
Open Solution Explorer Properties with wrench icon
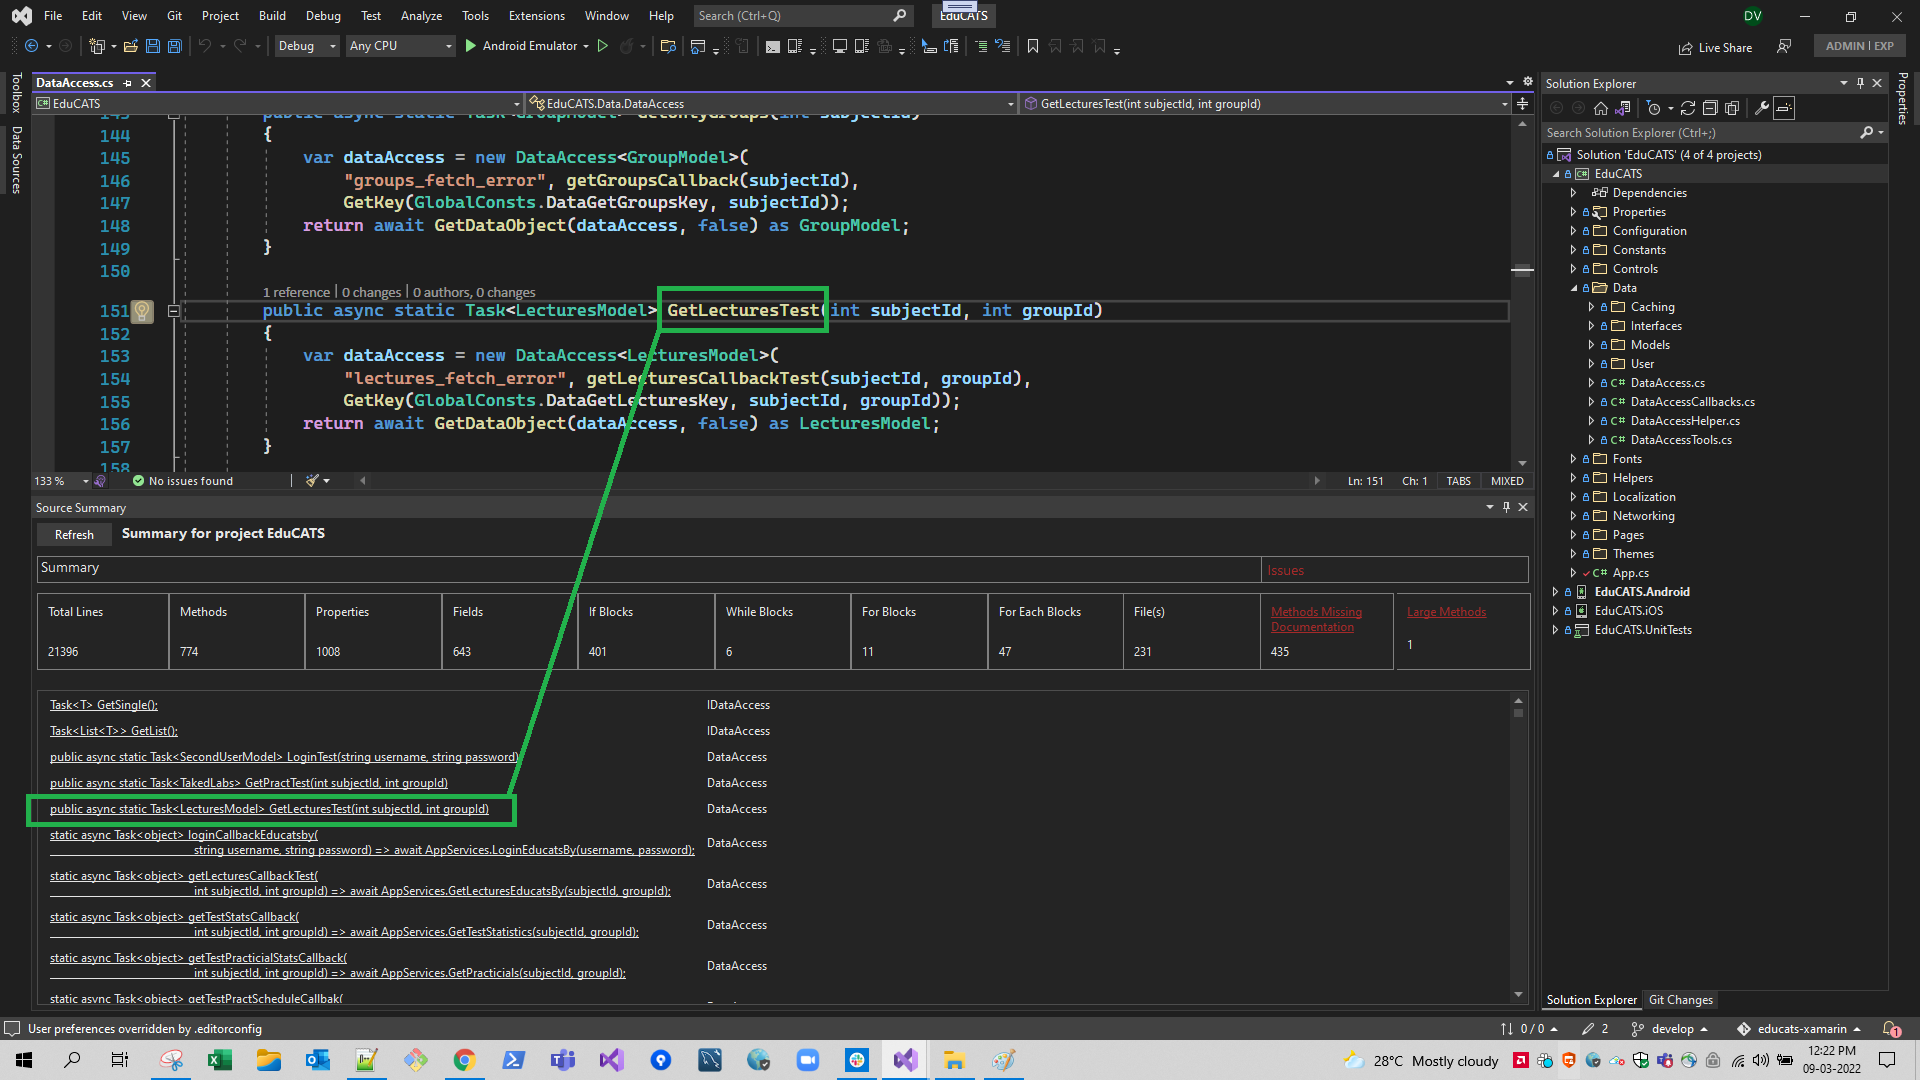1762,108
